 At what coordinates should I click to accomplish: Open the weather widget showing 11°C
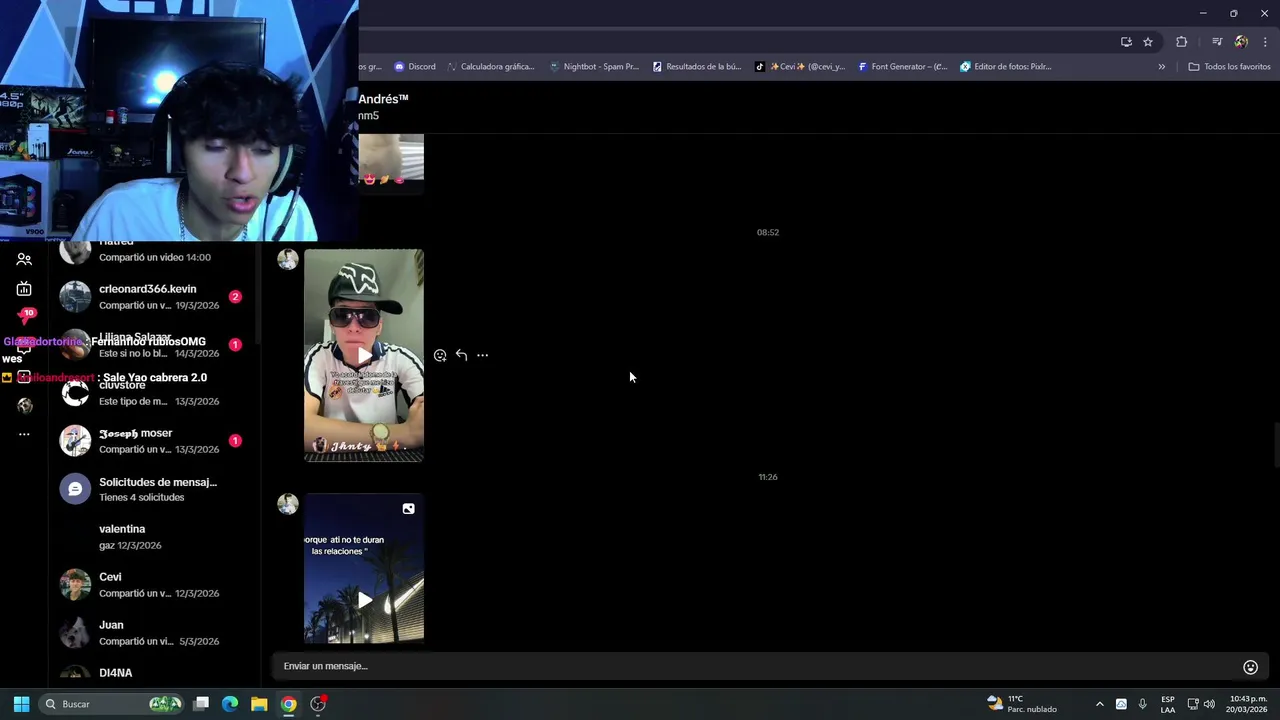[x=1022, y=704]
